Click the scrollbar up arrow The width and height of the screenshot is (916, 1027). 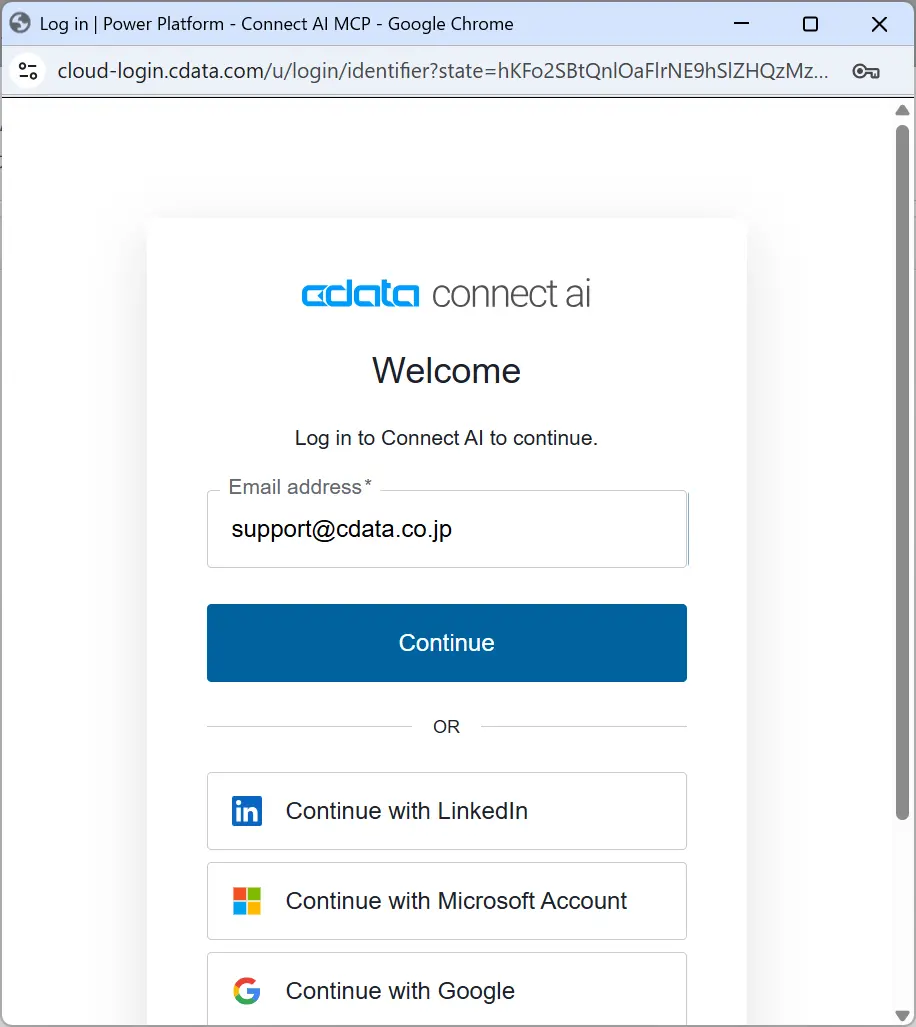[902, 110]
